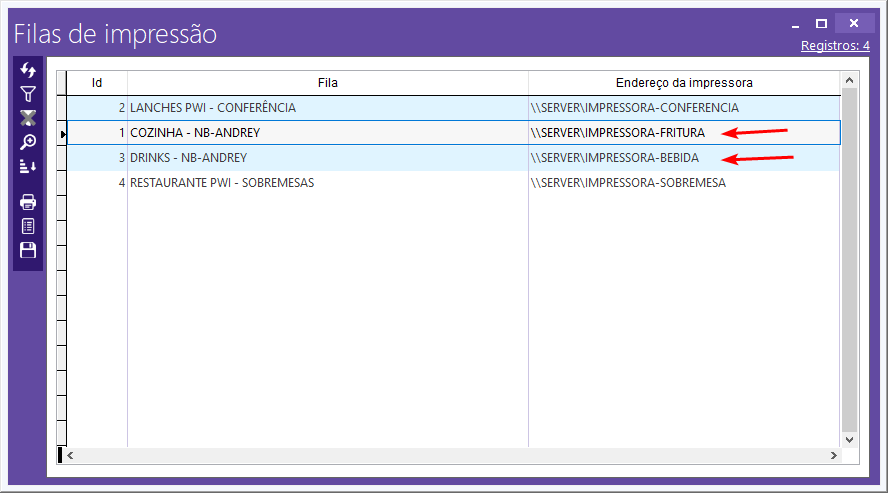Click the Registros: 4 link
Viewport: 888px width, 493px height.
coord(835,46)
